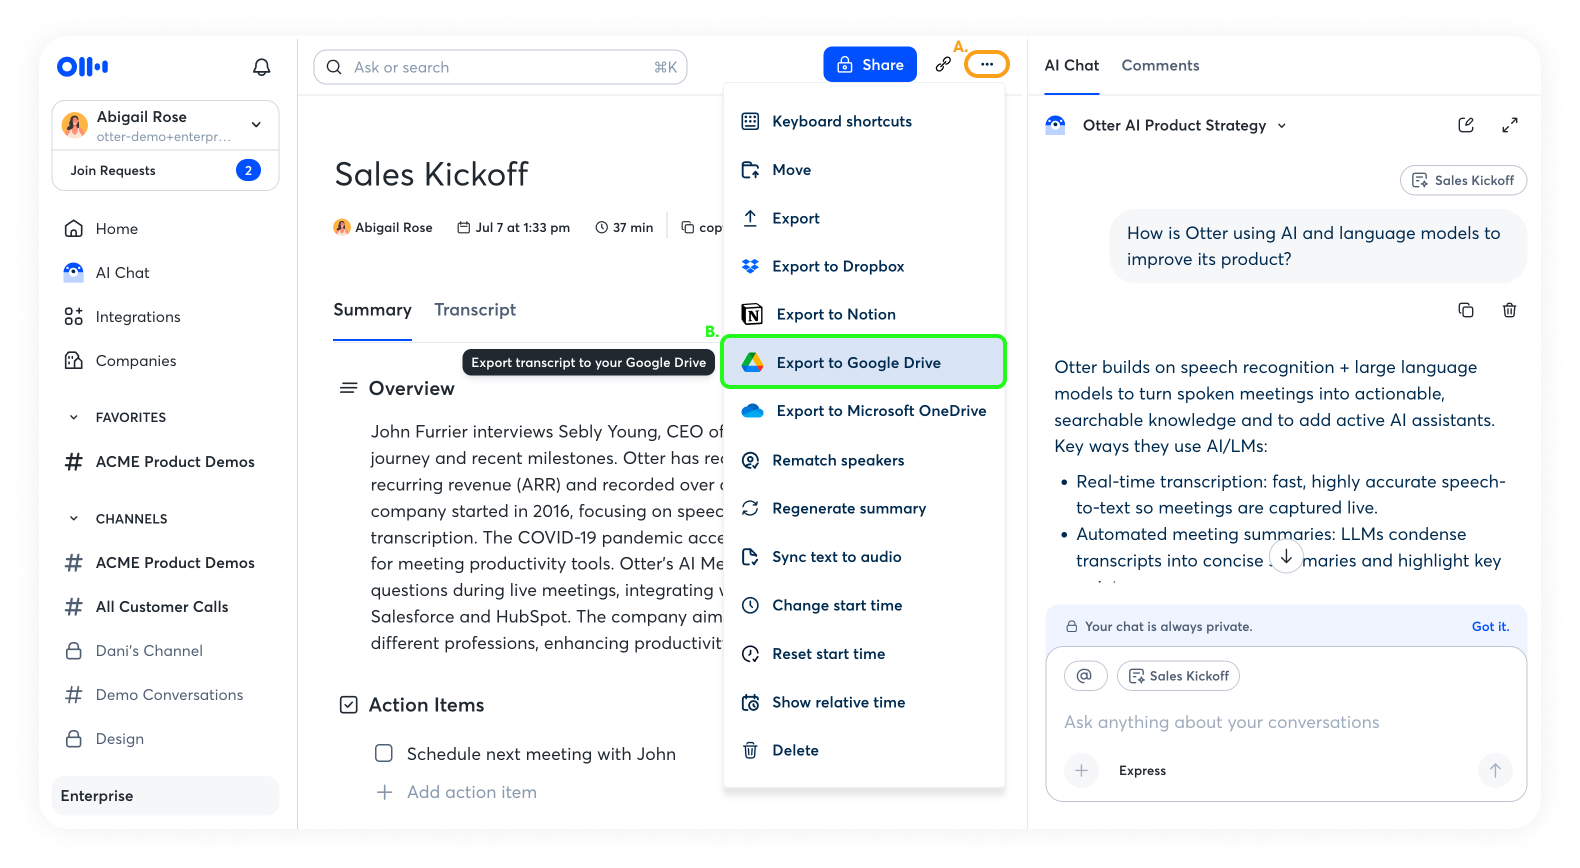This screenshot has width=1580, height=868.
Task: Select Rematch speakers
Action: click(x=864, y=460)
